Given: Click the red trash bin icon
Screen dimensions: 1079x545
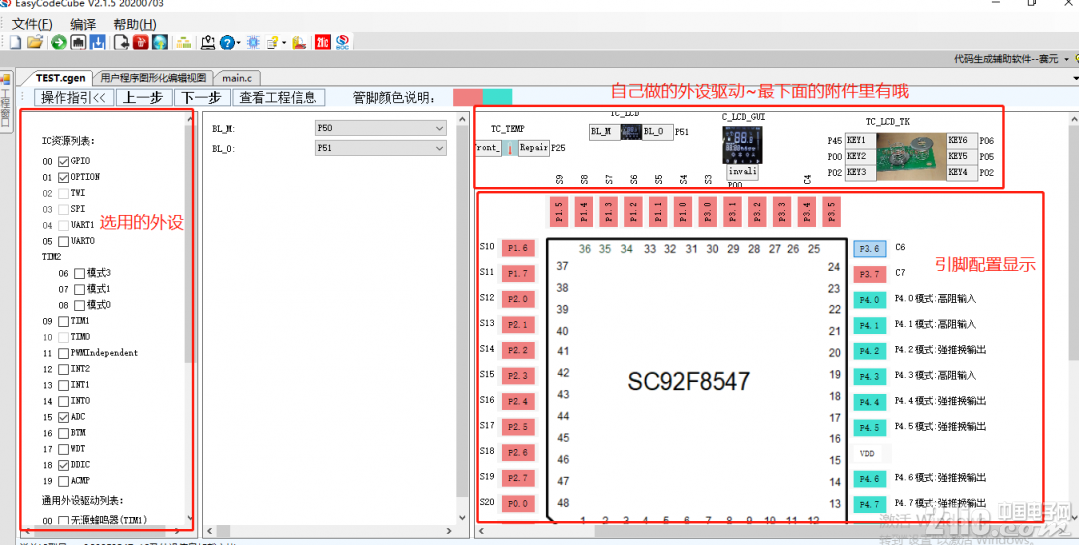Looking at the screenshot, I should (140, 43).
